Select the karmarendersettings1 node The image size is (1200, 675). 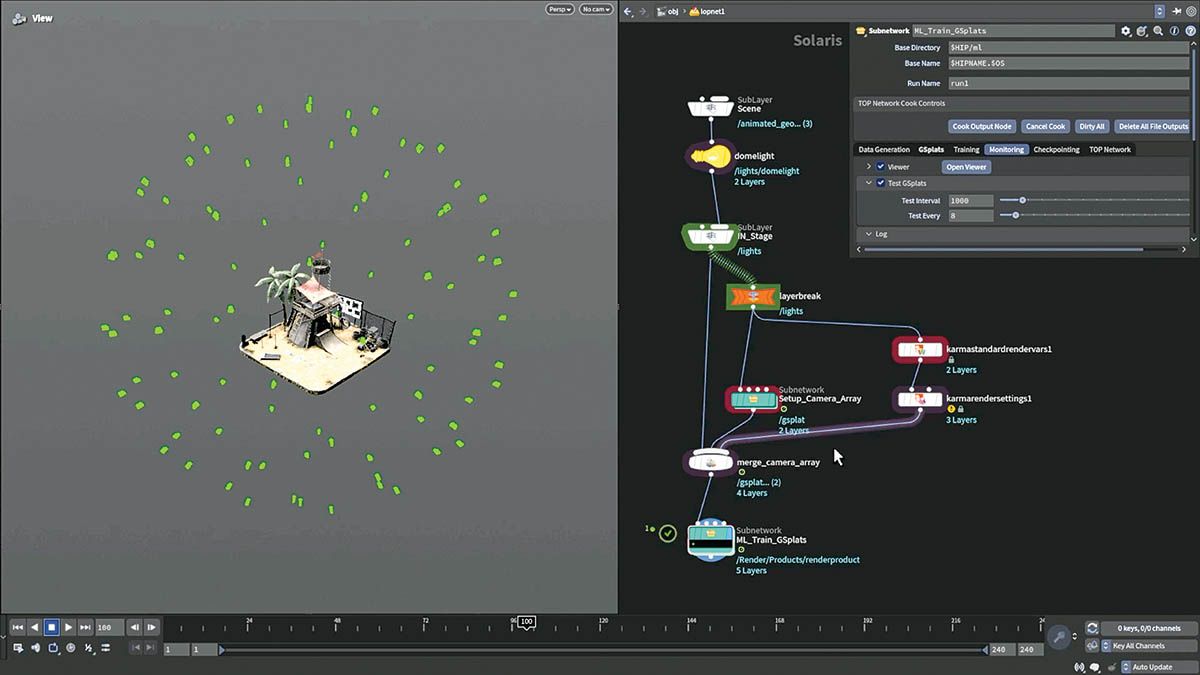coord(919,399)
